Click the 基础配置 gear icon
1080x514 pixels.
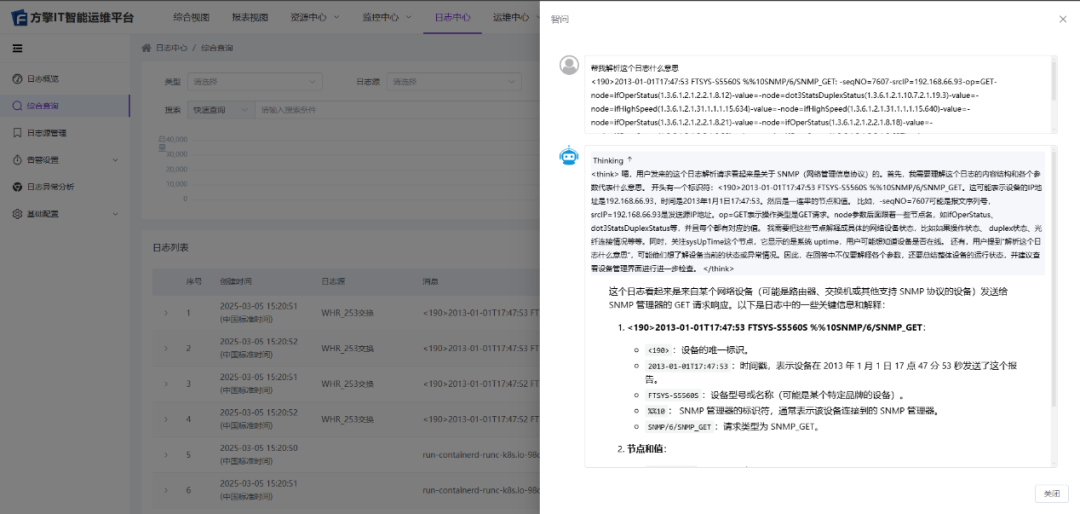[17, 213]
